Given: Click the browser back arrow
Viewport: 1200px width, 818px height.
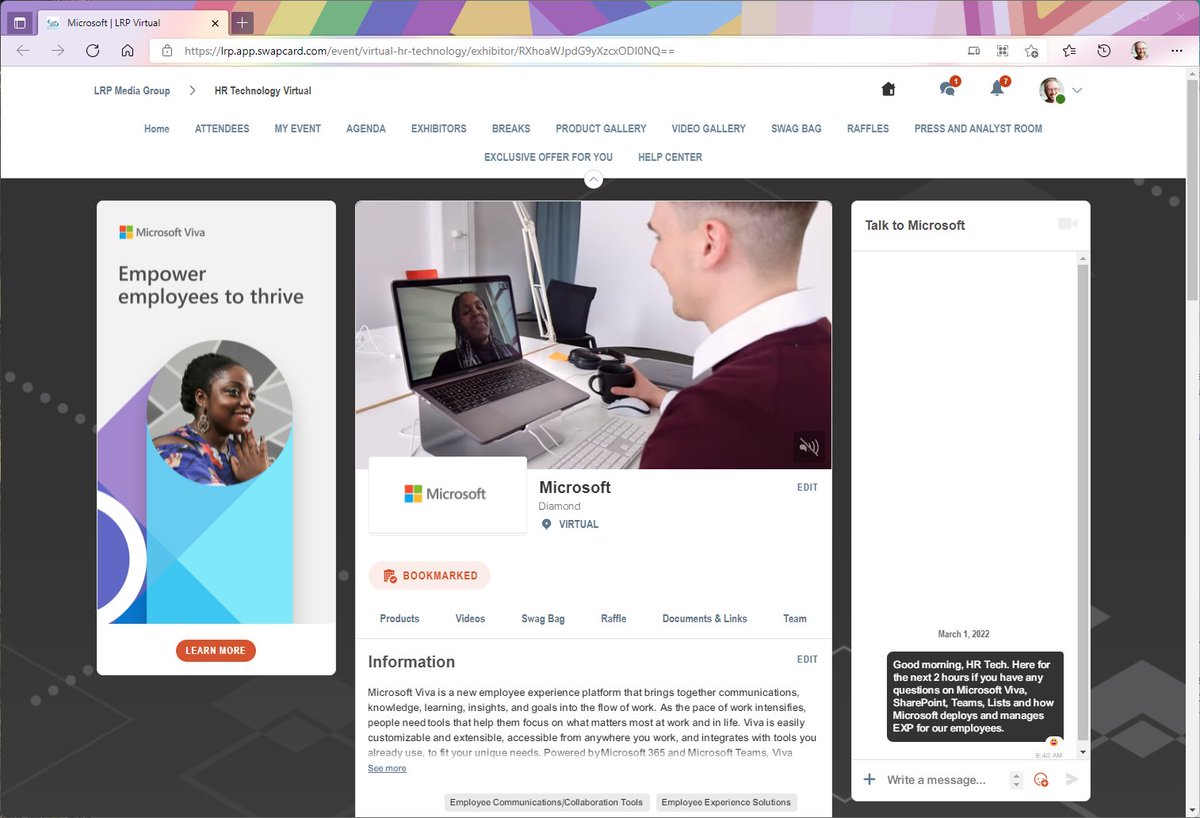Looking at the screenshot, I should tap(23, 50).
